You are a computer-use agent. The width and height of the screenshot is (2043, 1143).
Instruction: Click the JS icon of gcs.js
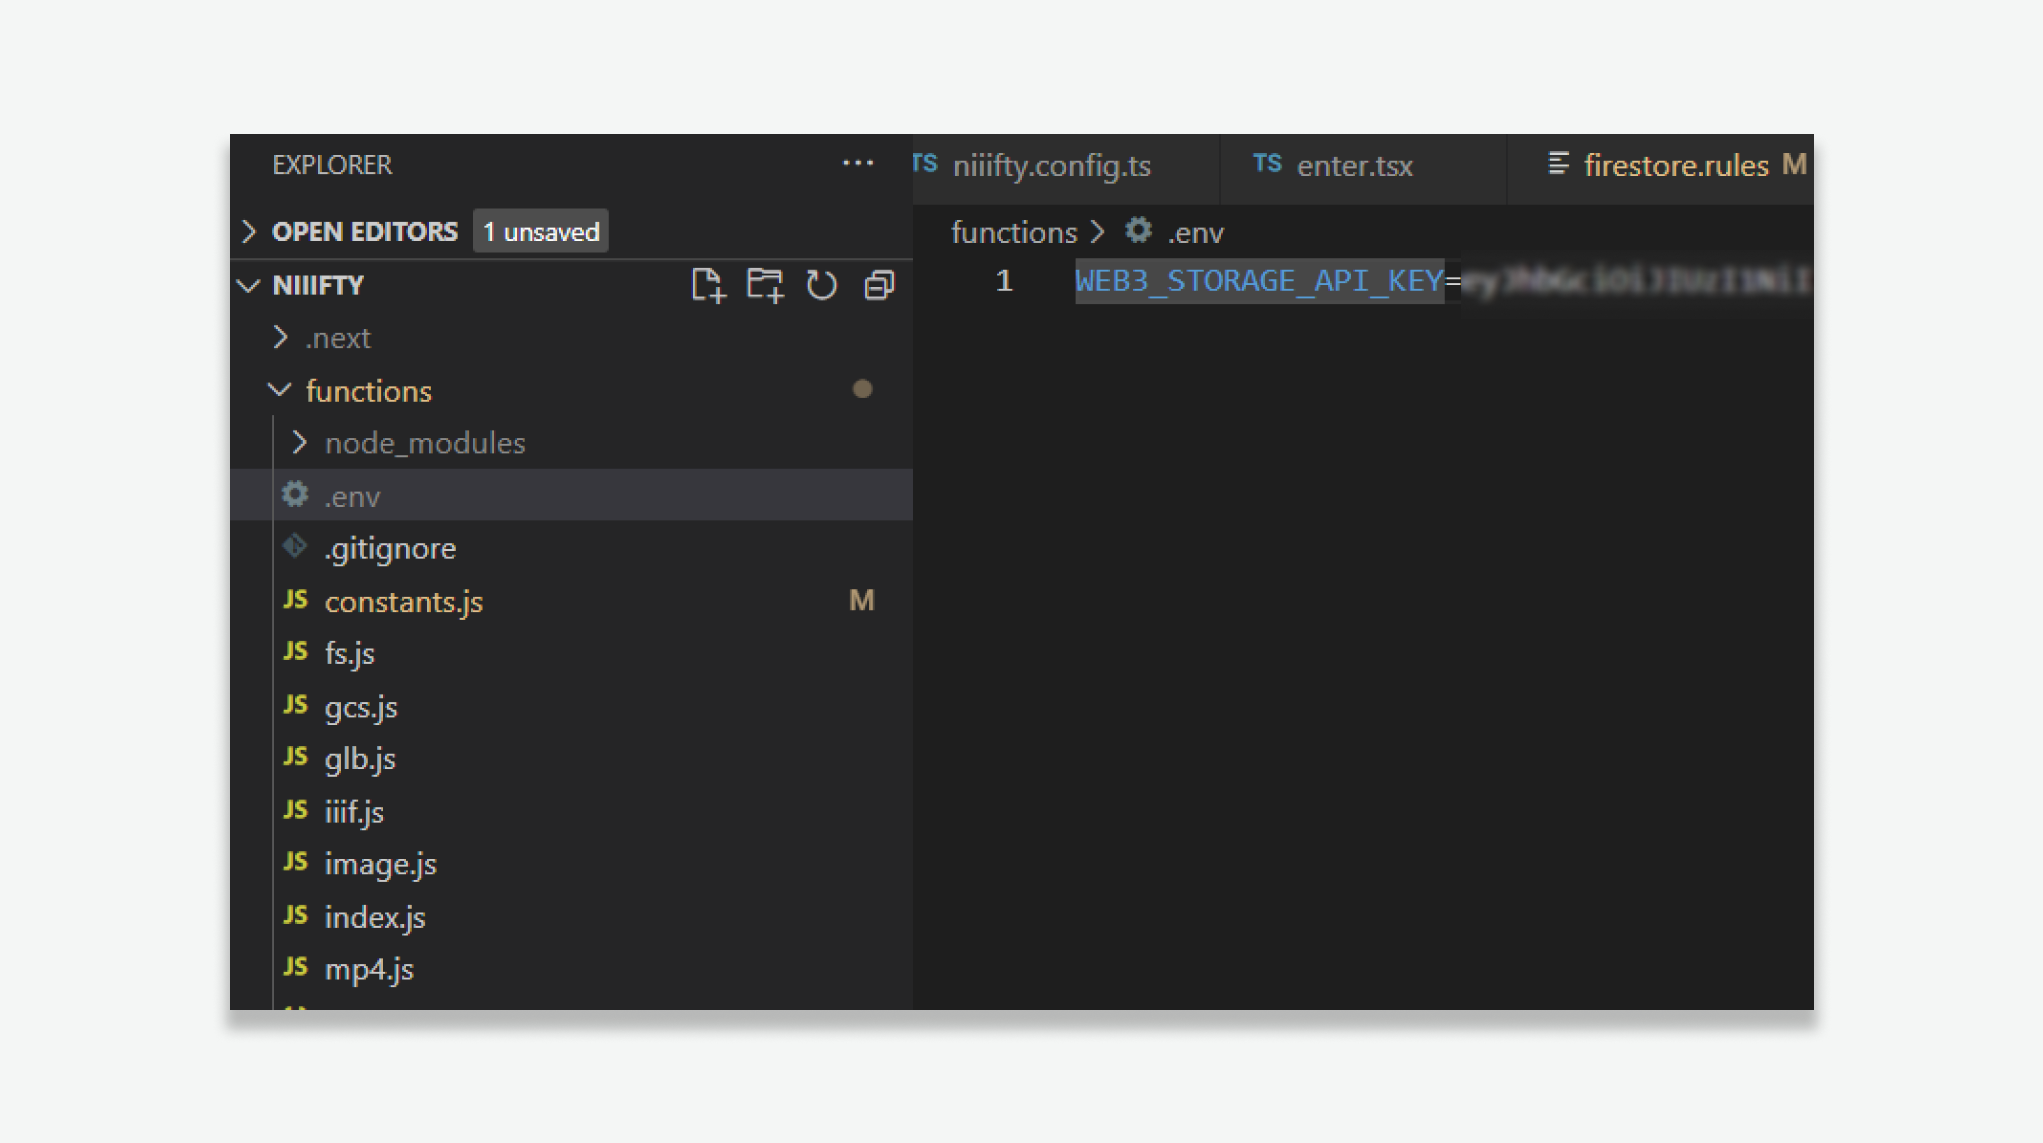tap(295, 705)
